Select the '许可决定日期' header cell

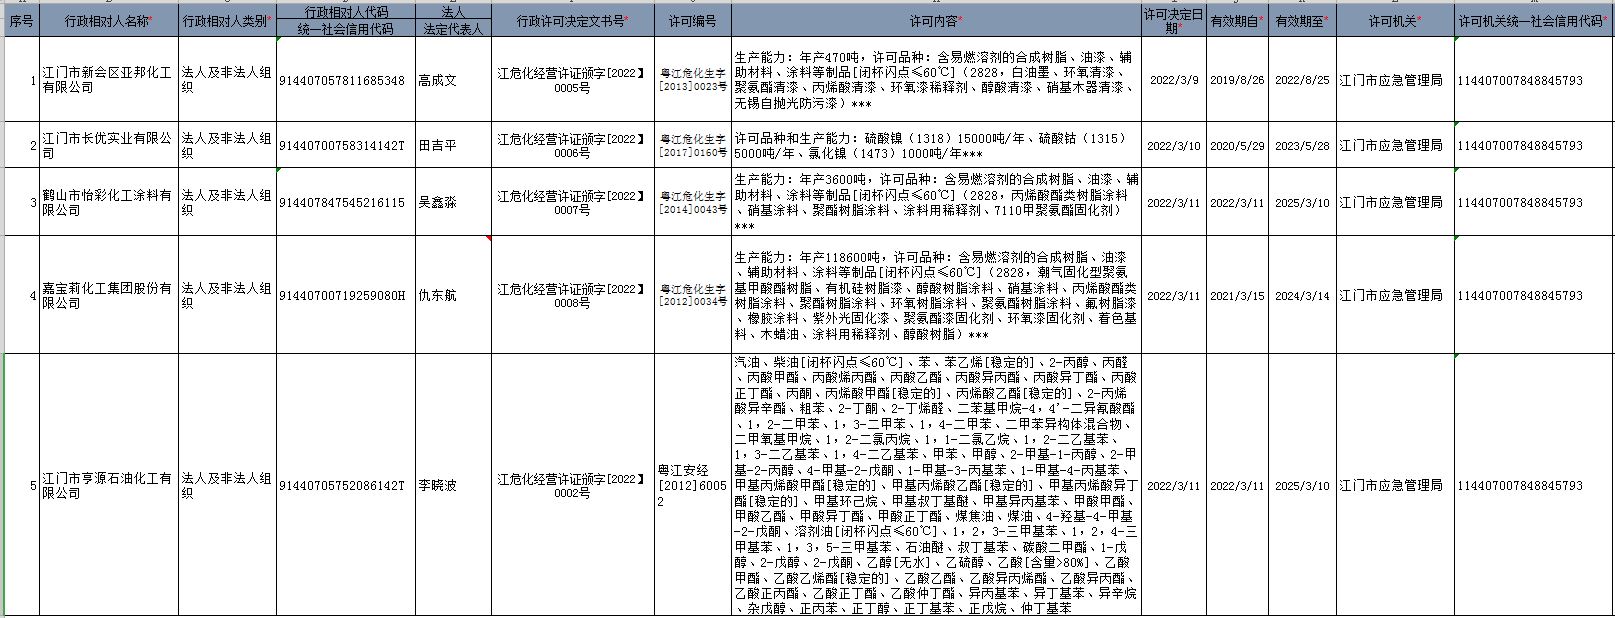pos(1174,20)
